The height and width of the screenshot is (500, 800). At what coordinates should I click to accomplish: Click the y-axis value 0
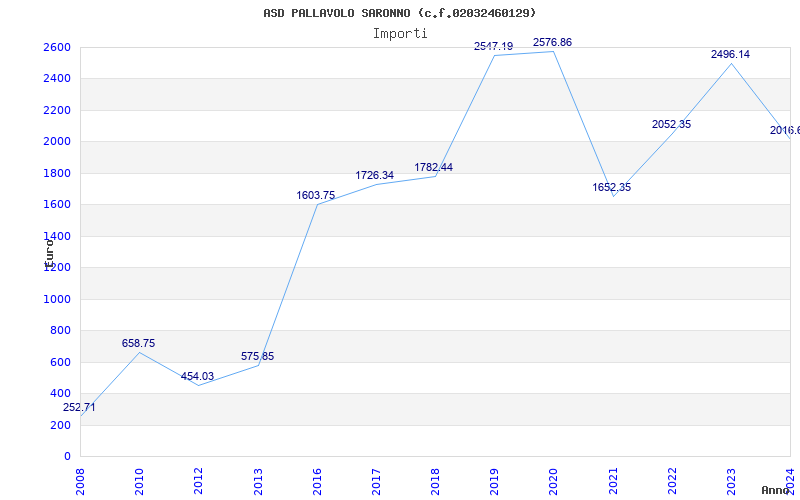[67, 456]
